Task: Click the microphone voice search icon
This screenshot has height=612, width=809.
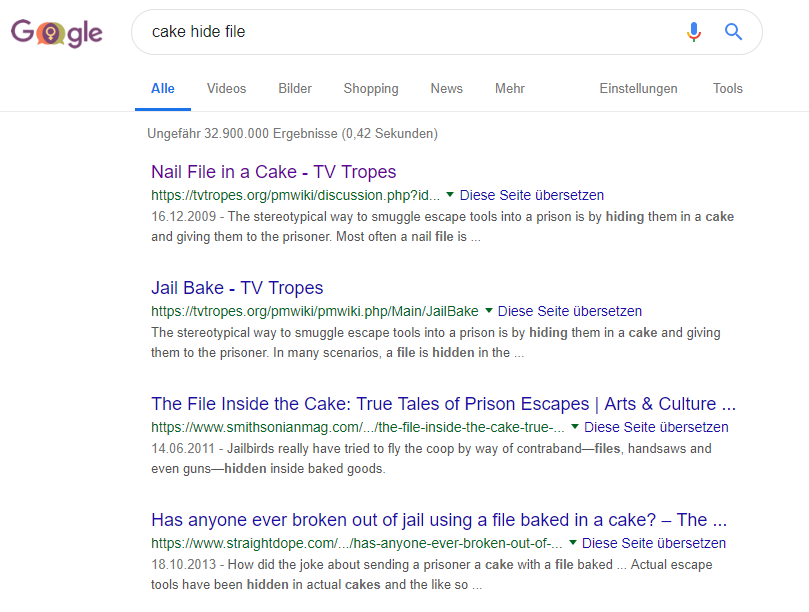Action: point(694,32)
